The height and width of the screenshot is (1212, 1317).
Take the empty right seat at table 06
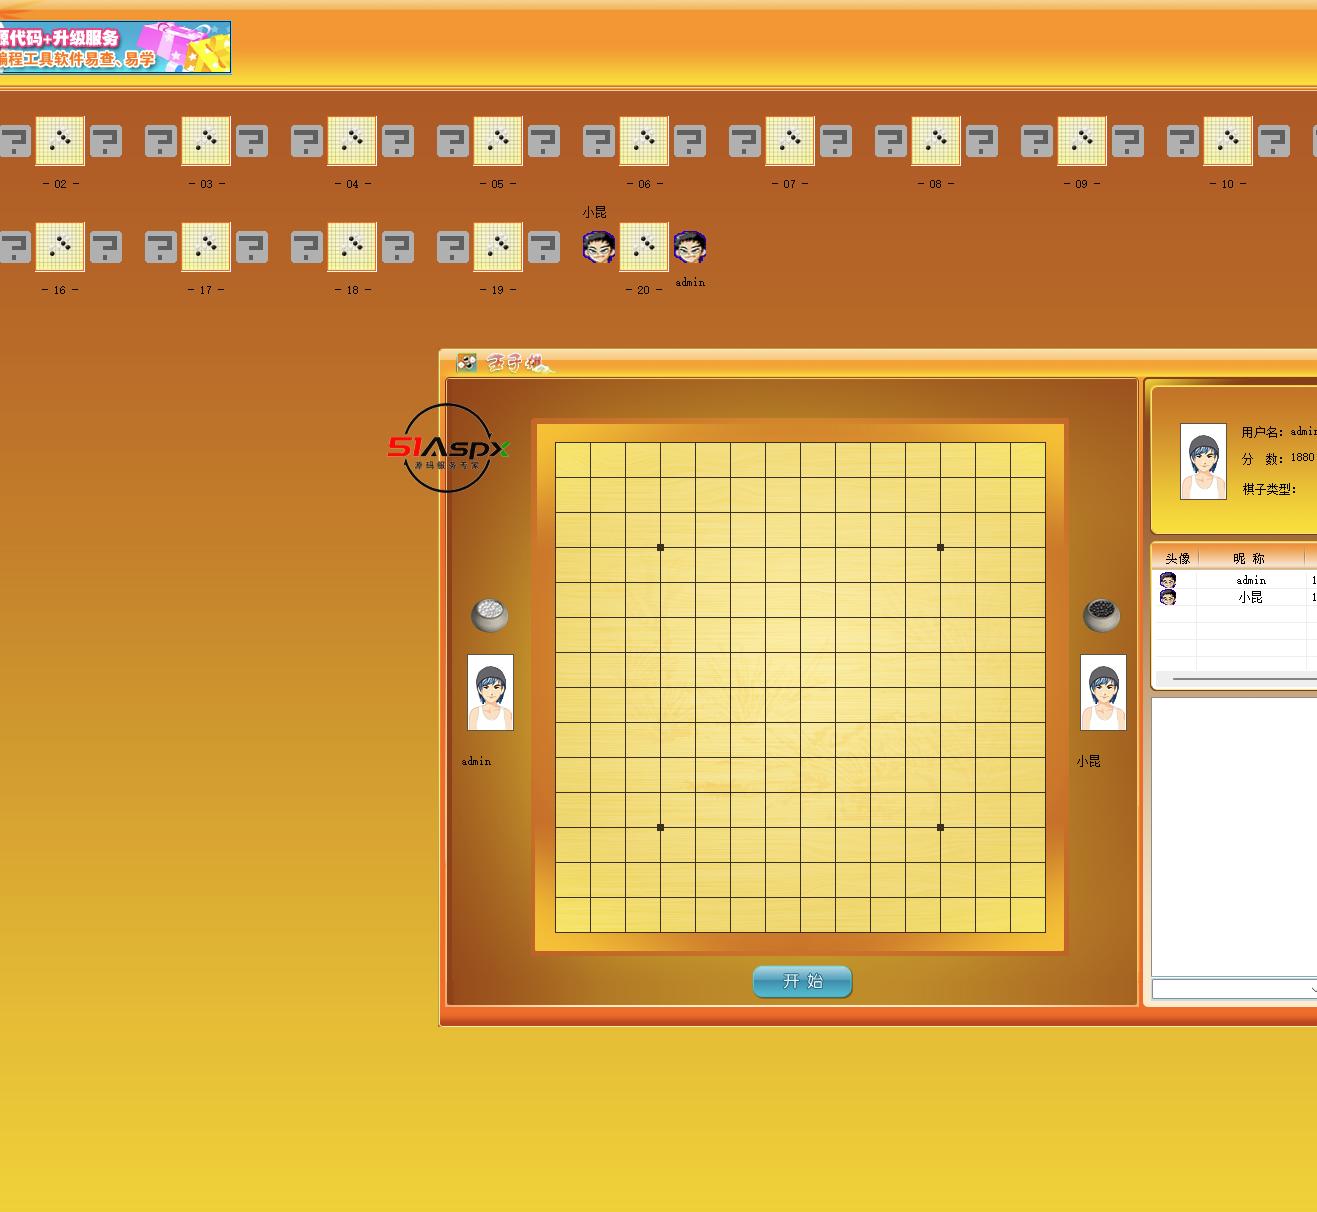click(690, 141)
